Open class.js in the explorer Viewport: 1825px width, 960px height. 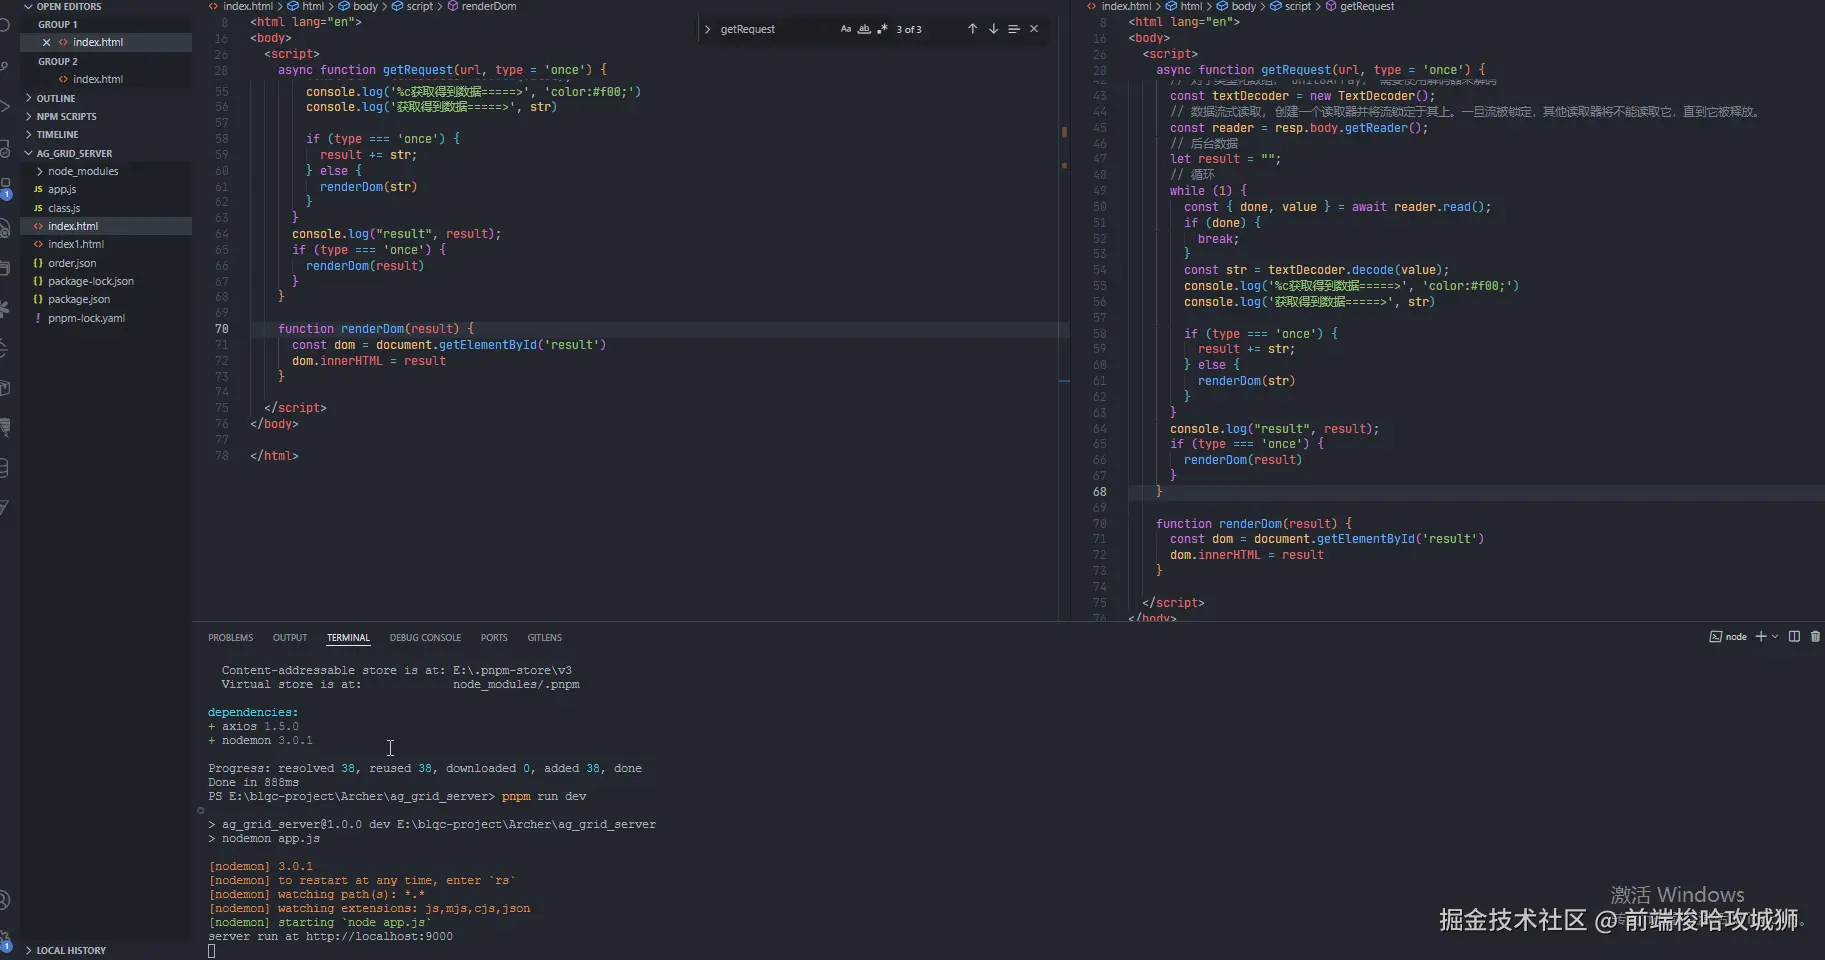[64, 208]
